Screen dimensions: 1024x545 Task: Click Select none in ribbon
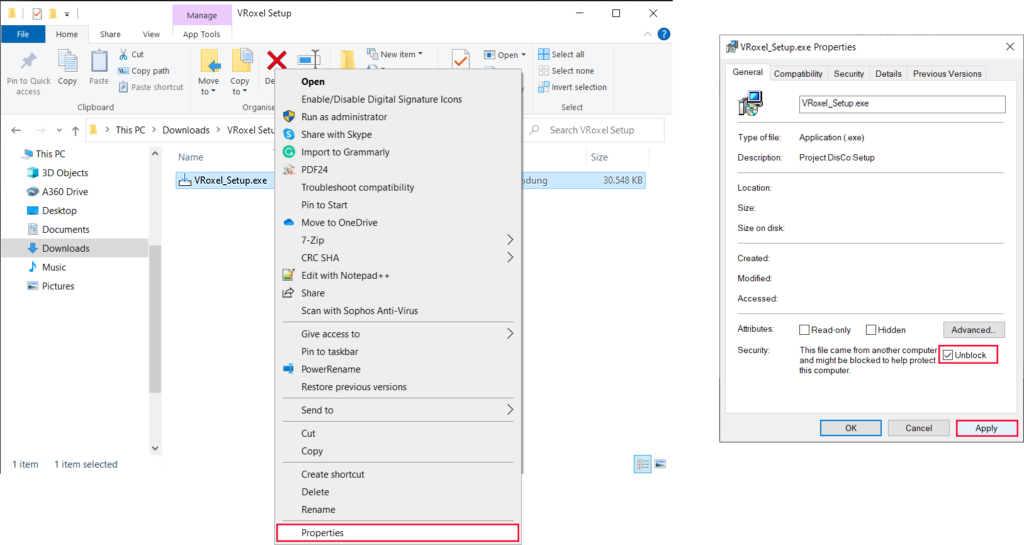pos(566,70)
